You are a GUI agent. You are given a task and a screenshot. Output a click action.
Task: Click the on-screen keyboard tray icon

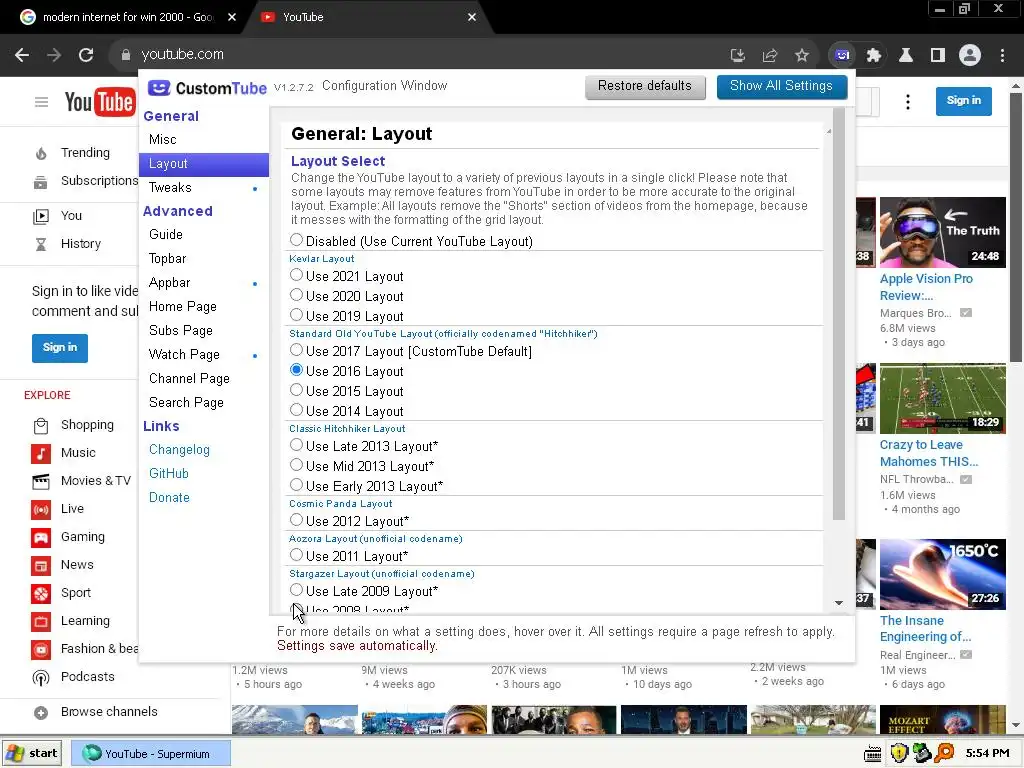872,755
